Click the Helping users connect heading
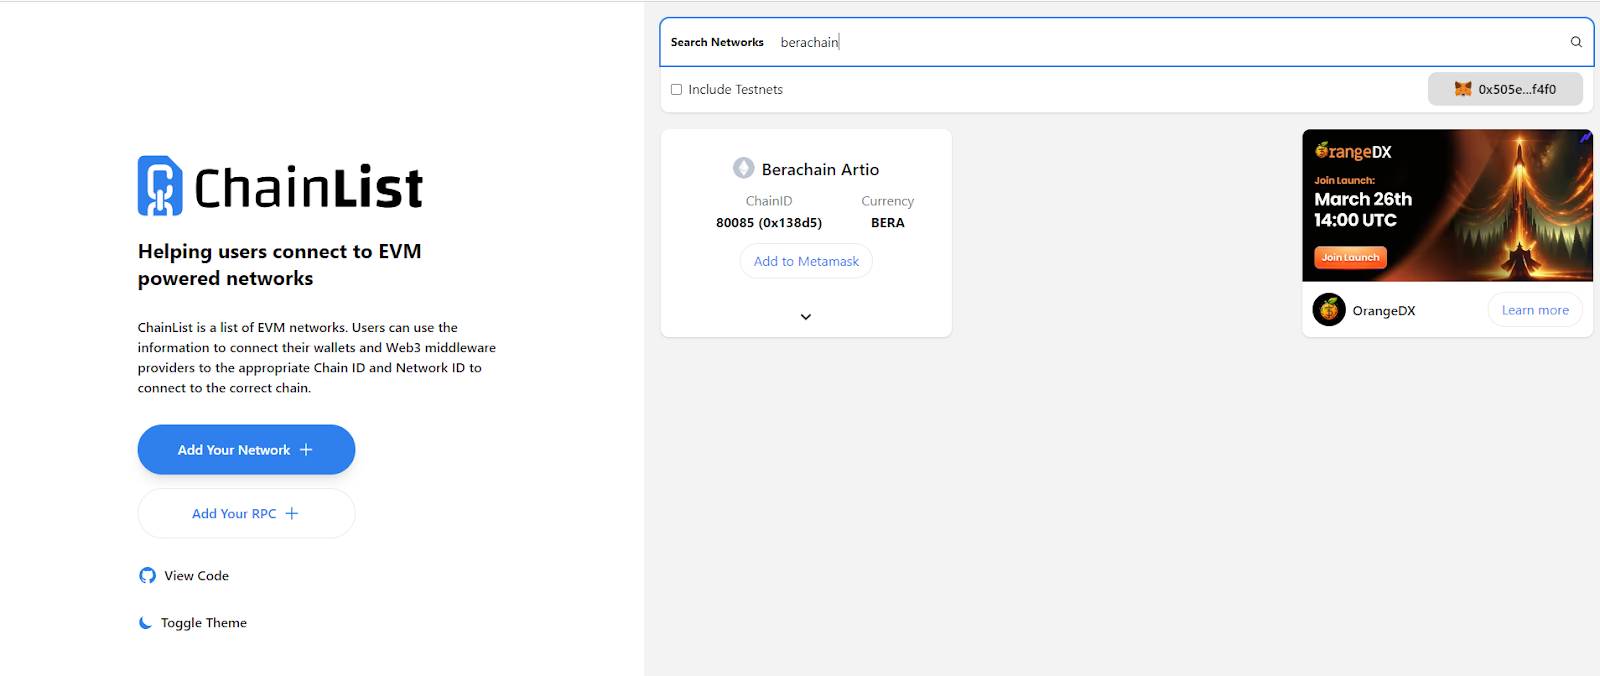1600x676 pixels. (280, 265)
